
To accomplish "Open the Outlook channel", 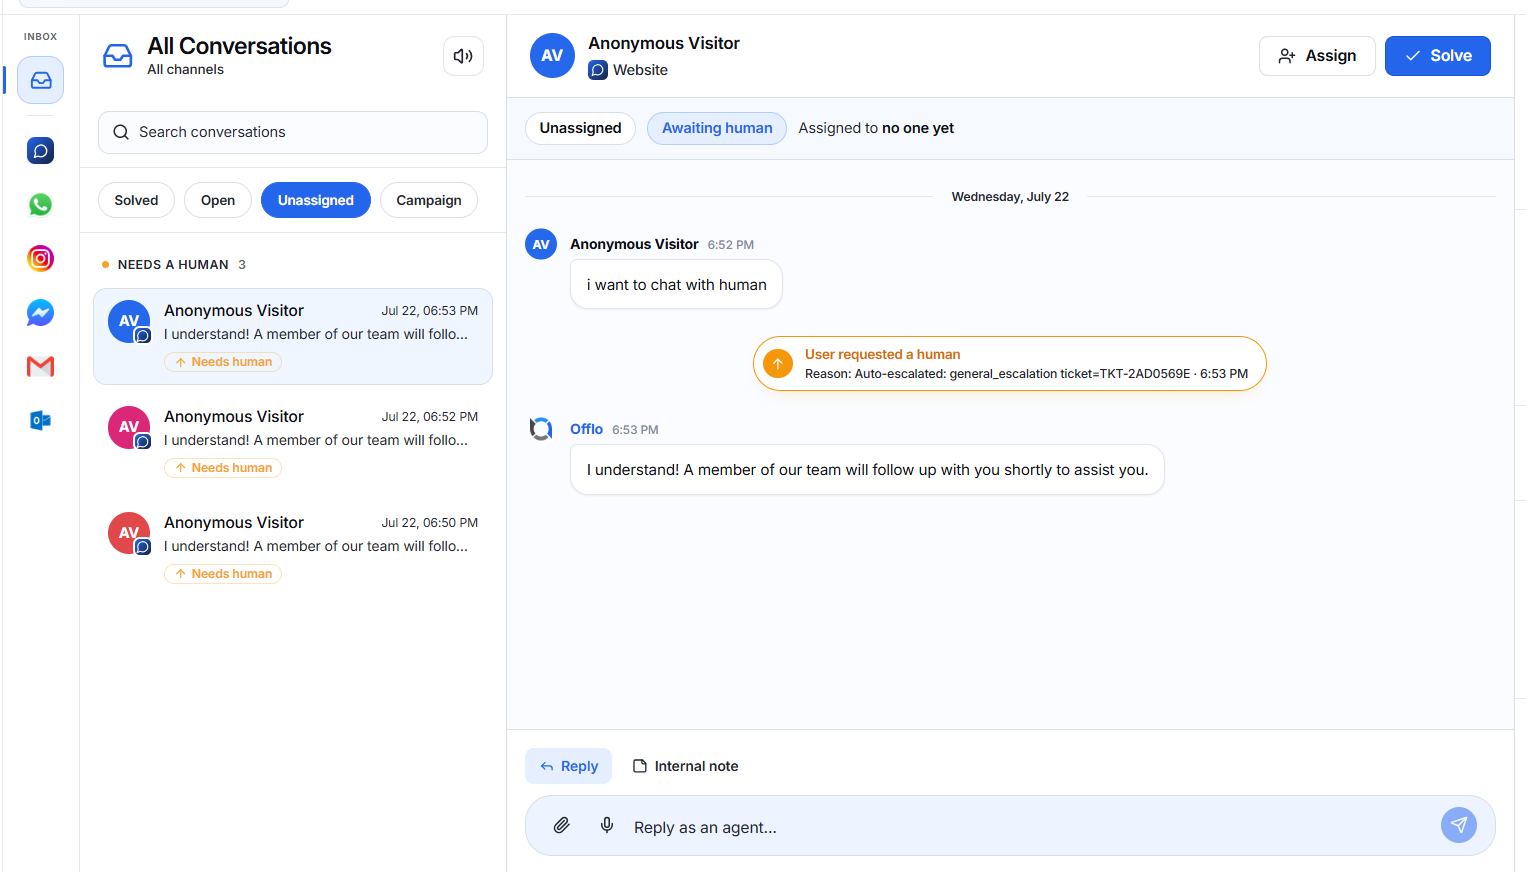I will (x=41, y=421).
